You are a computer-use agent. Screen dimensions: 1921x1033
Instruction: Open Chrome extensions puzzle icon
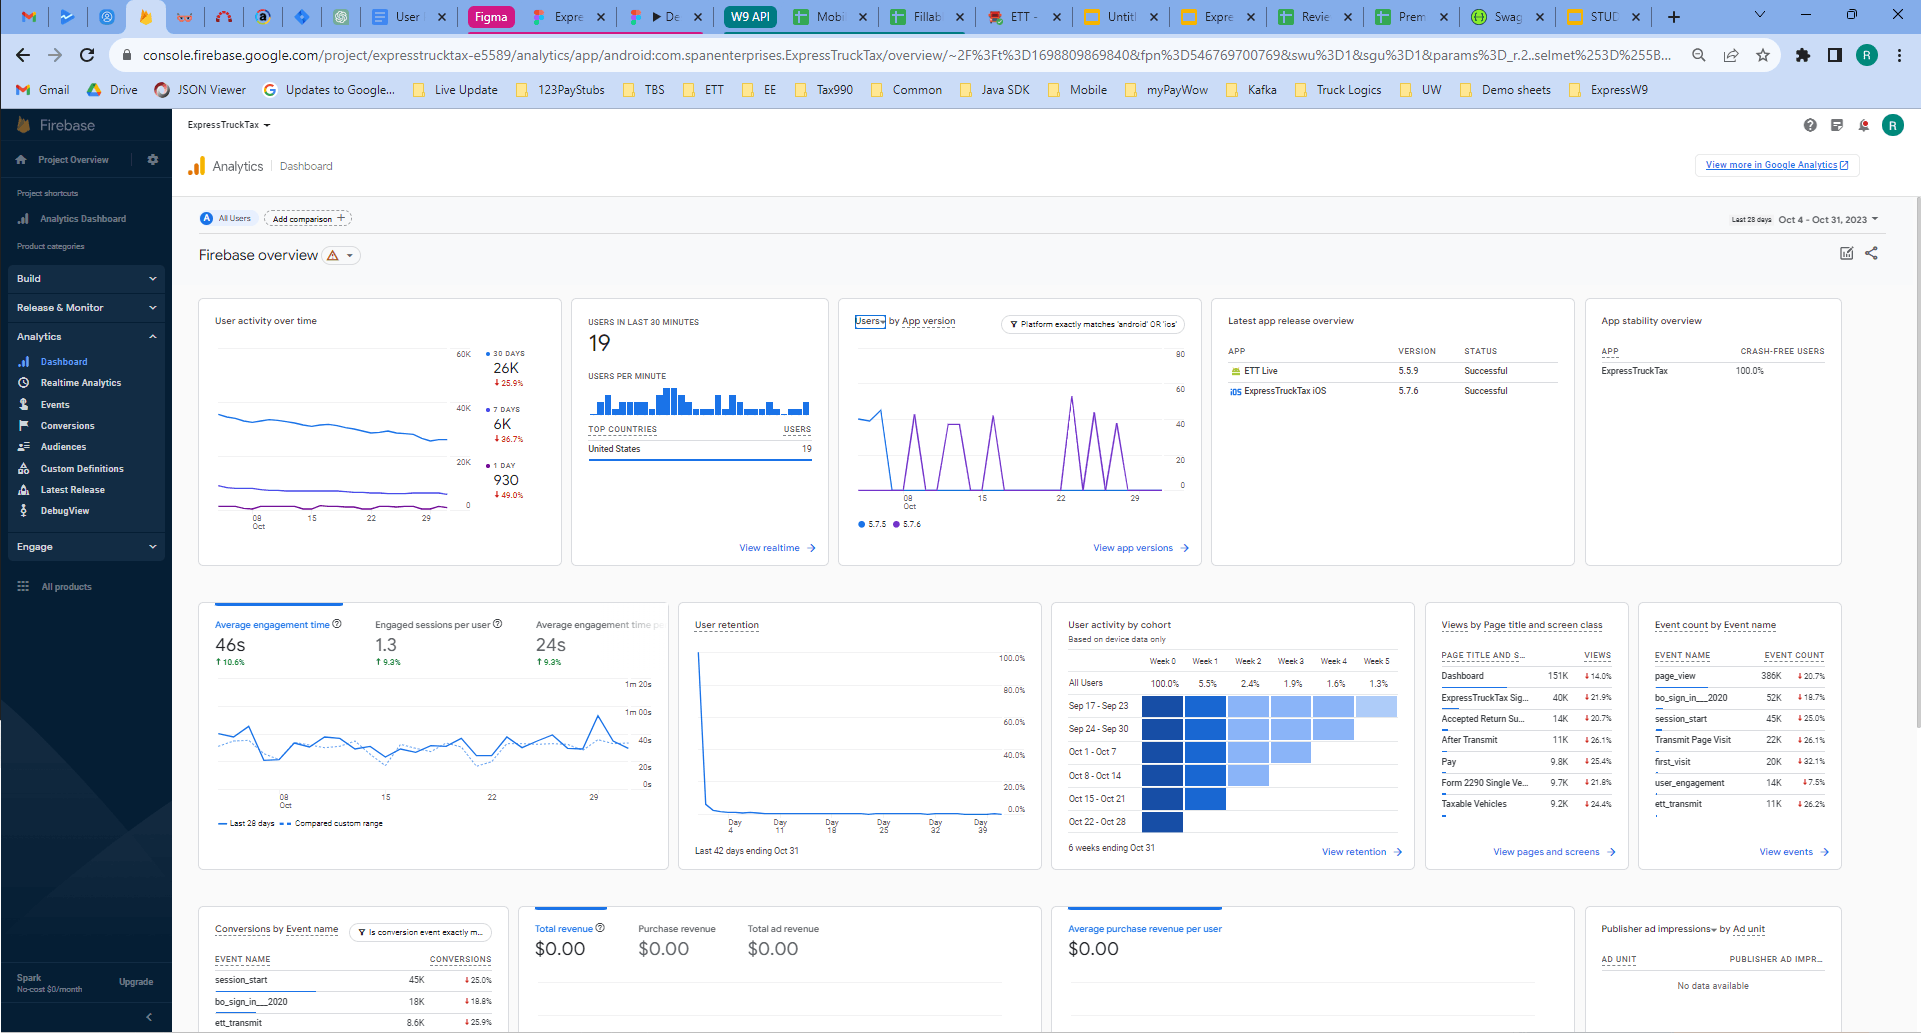pyautogui.click(x=1803, y=55)
